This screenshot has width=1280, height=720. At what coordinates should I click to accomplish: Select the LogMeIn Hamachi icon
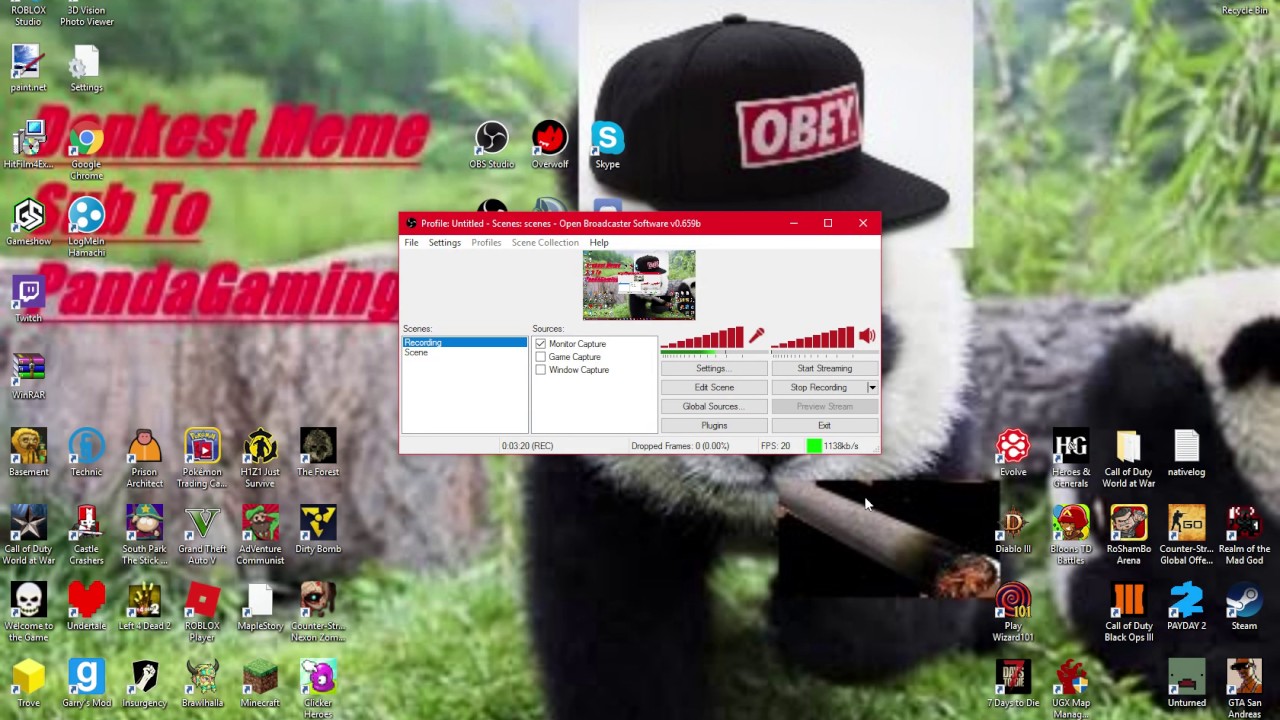(86, 228)
